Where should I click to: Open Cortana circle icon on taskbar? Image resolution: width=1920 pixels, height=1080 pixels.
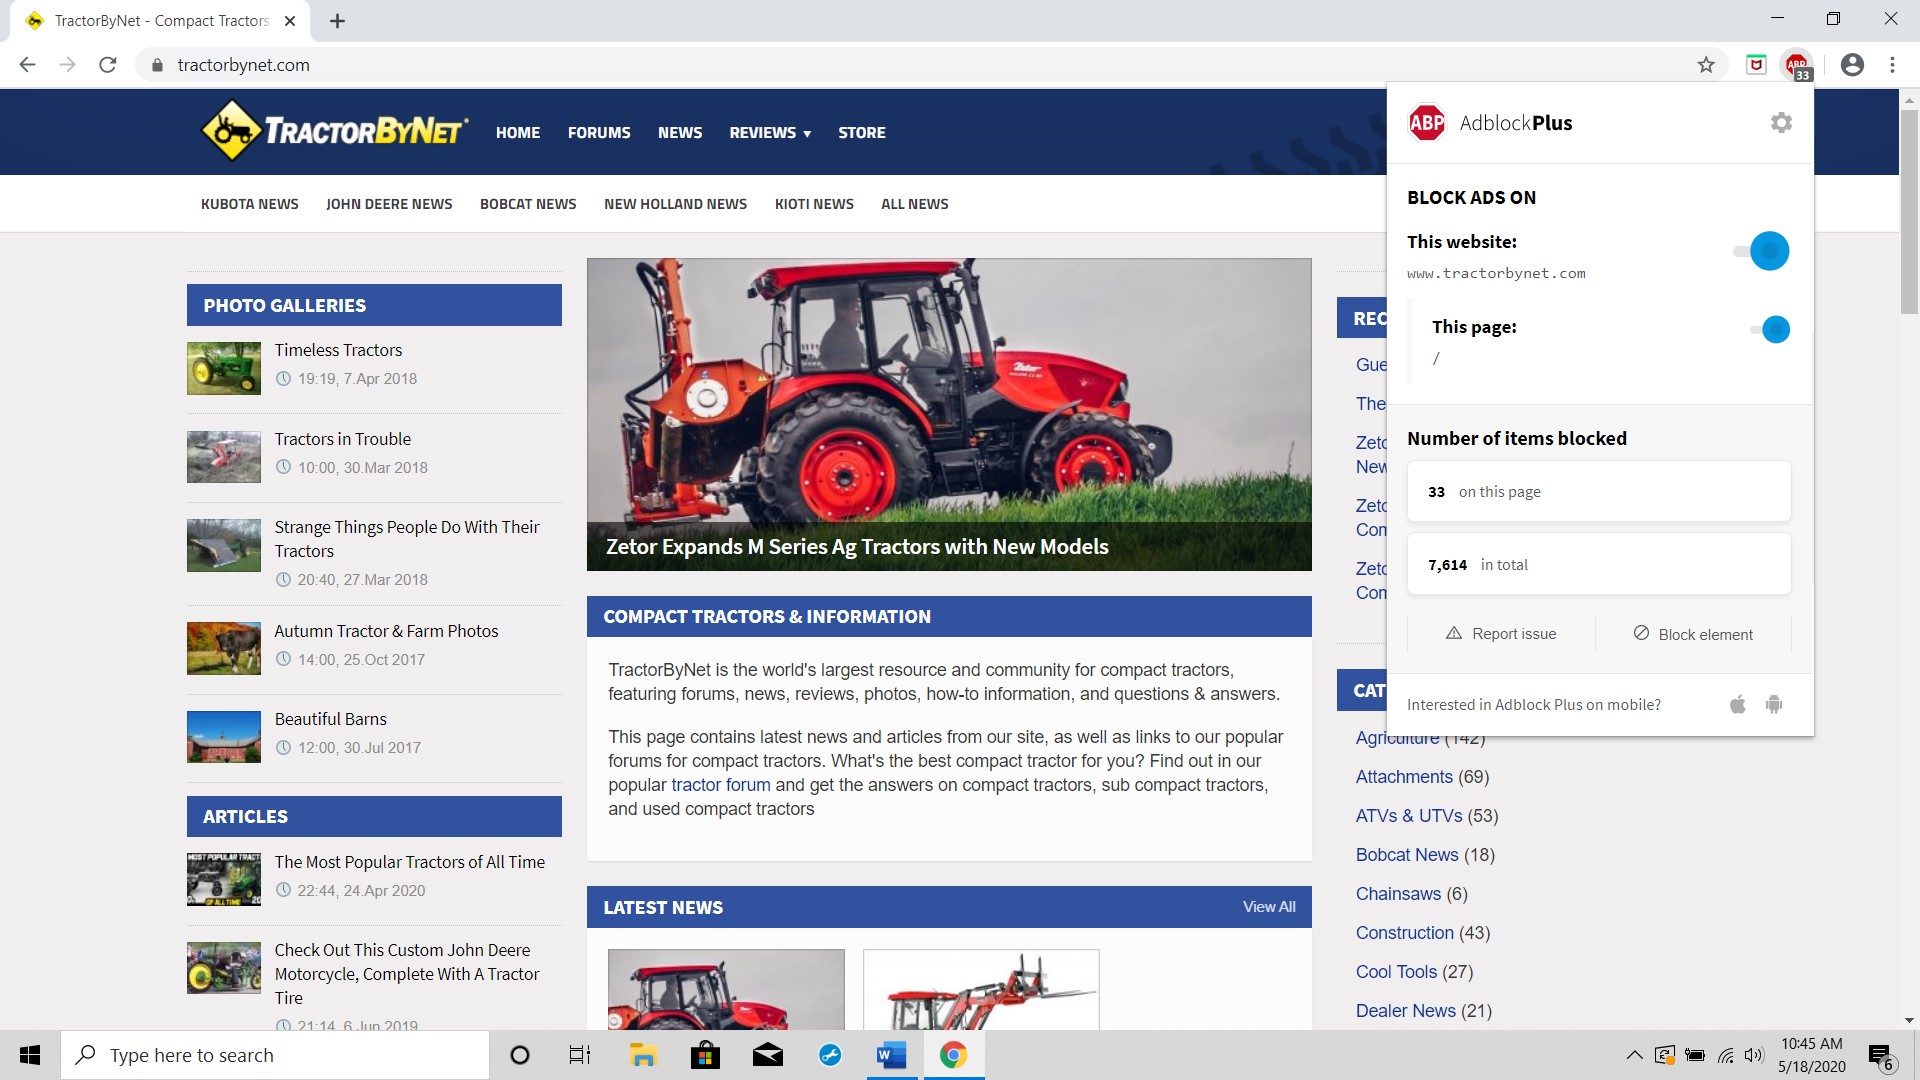coord(520,1055)
